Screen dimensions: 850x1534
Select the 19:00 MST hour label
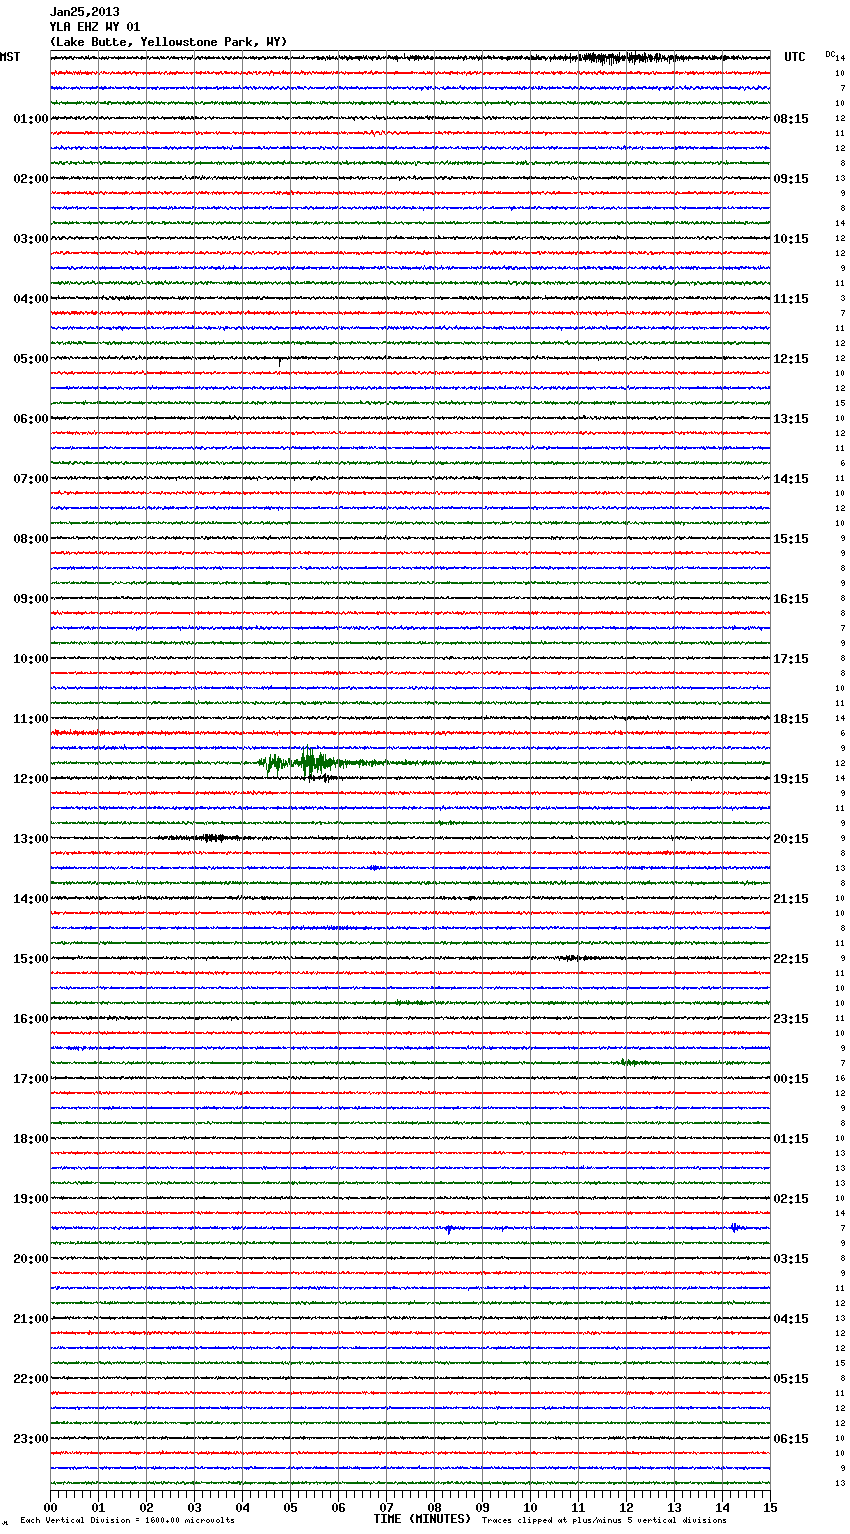(31, 1199)
